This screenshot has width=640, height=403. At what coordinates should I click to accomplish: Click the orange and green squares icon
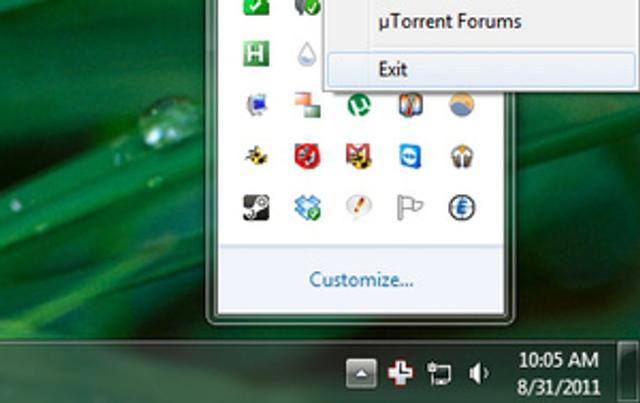pyautogui.click(x=307, y=105)
